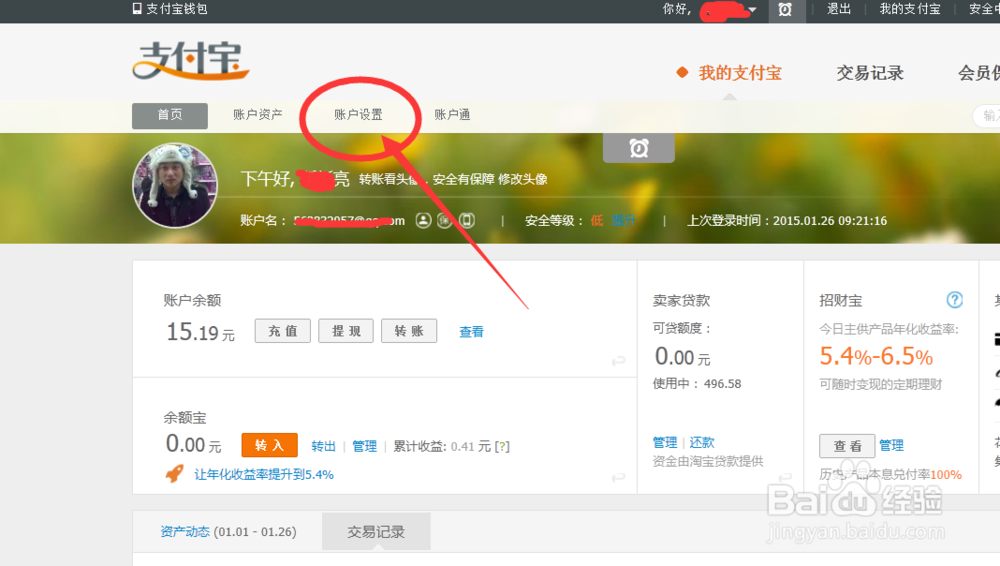Viewport: 1000px width, 566px height.
Task: Click the 查看 link beside account balance
Action: (471, 332)
